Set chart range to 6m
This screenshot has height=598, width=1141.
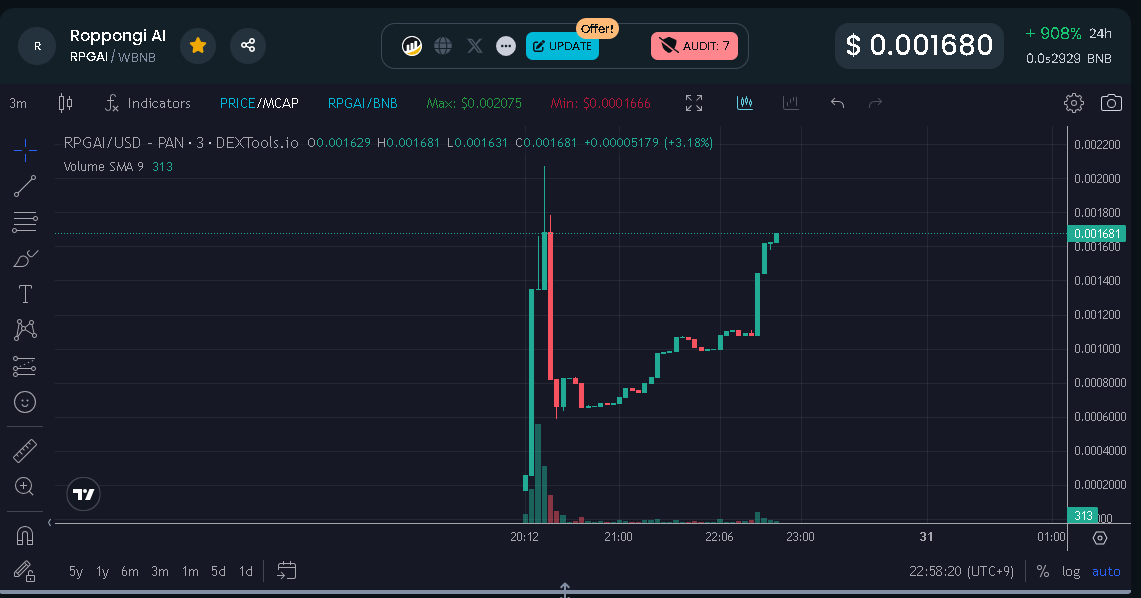pos(130,572)
